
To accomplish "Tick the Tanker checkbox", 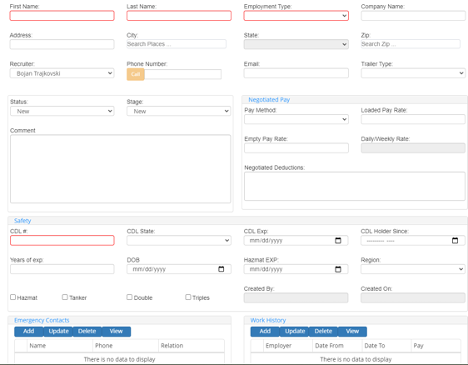I will click(x=65, y=297).
